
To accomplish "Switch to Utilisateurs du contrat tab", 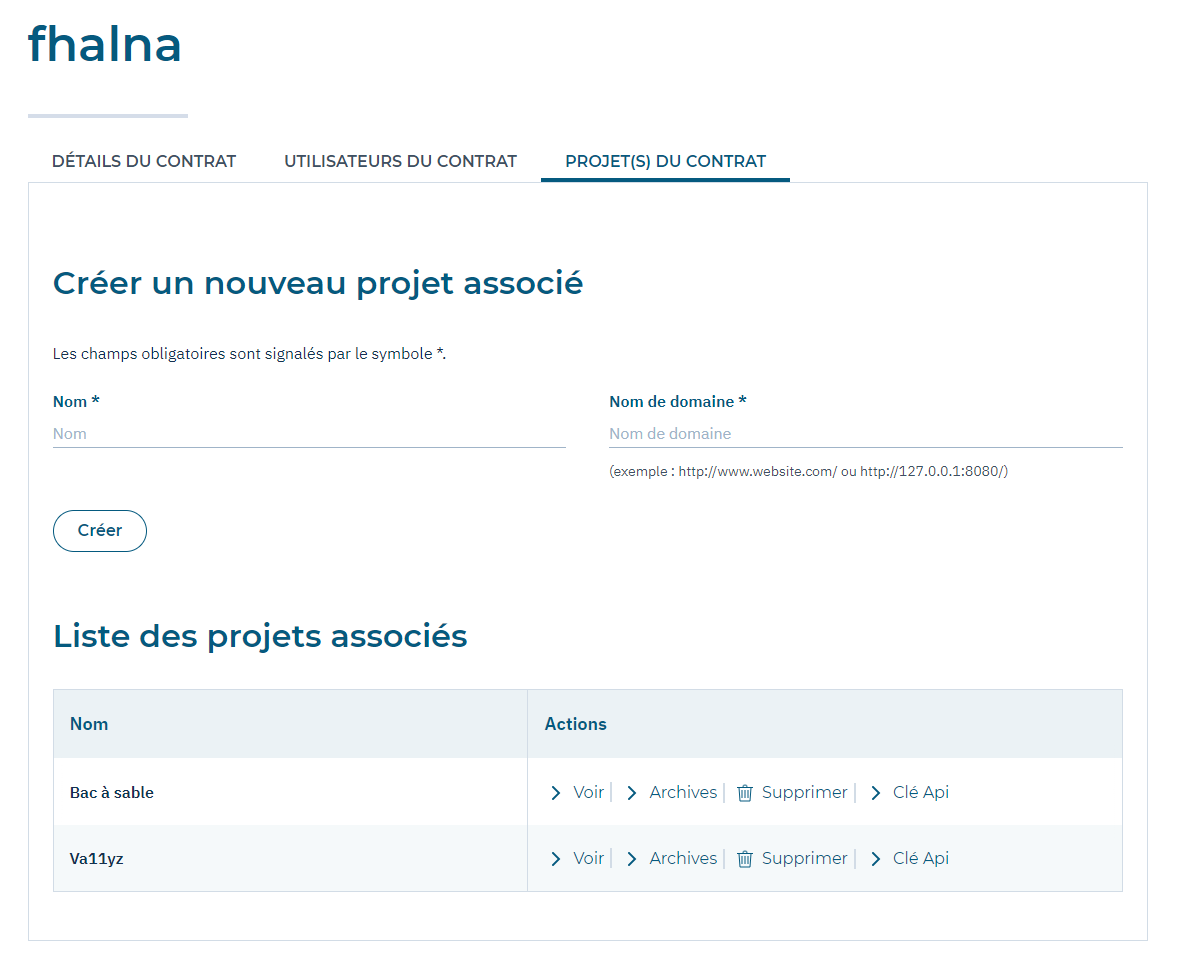I will [x=400, y=161].
